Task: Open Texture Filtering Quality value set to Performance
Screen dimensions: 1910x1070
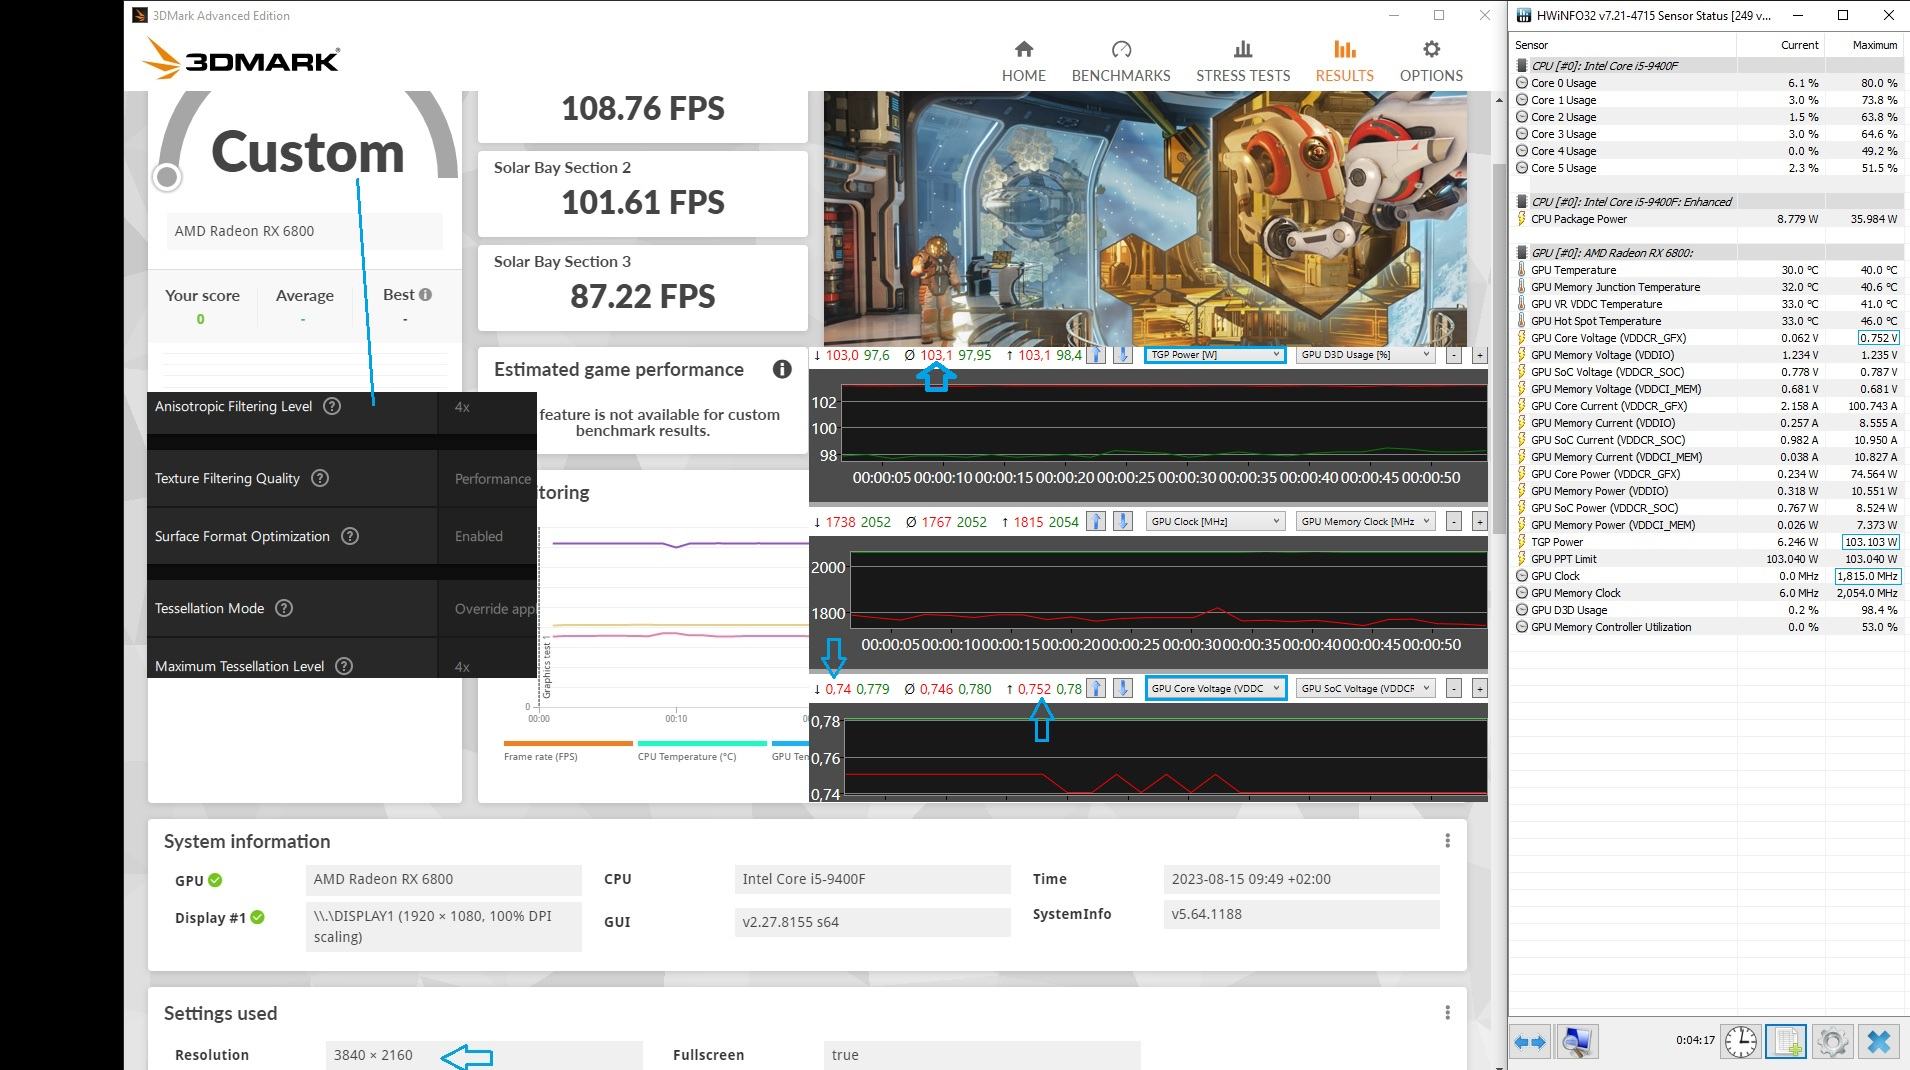Action: pos(487,478)
